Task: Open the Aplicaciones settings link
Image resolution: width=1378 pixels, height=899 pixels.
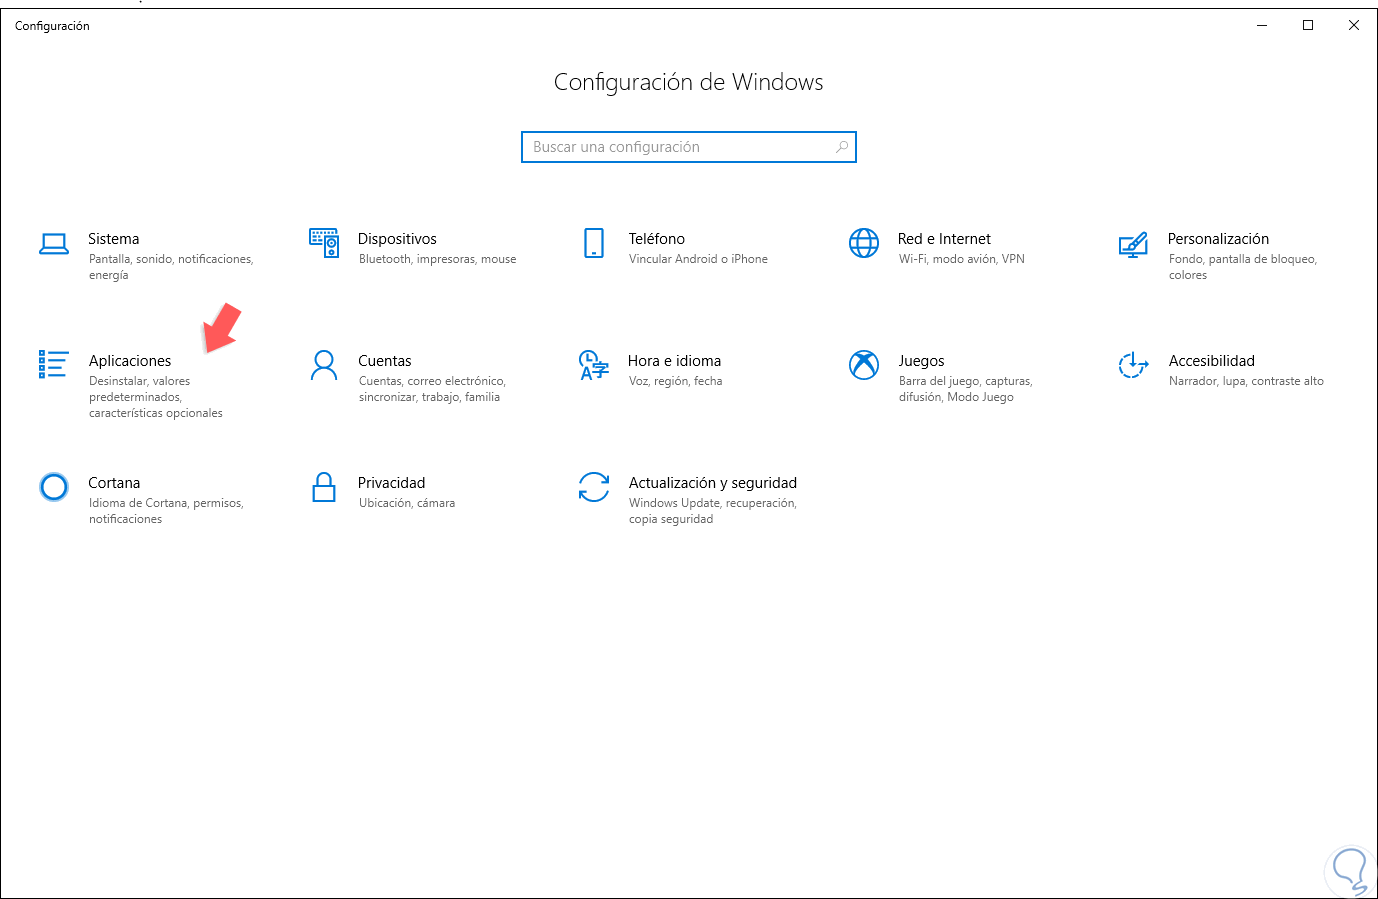Action: click(x=130, y=361)
